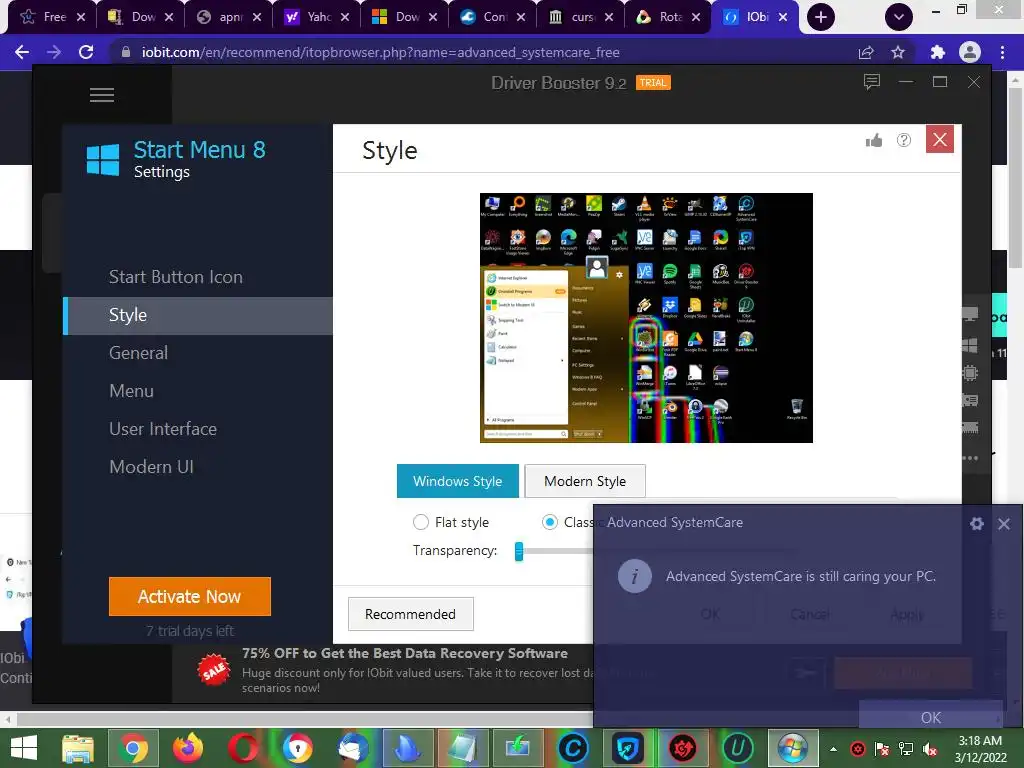Click the red SALE badge icon
The width and height of the screenshot is (1024, 768).
pos(214,670)
